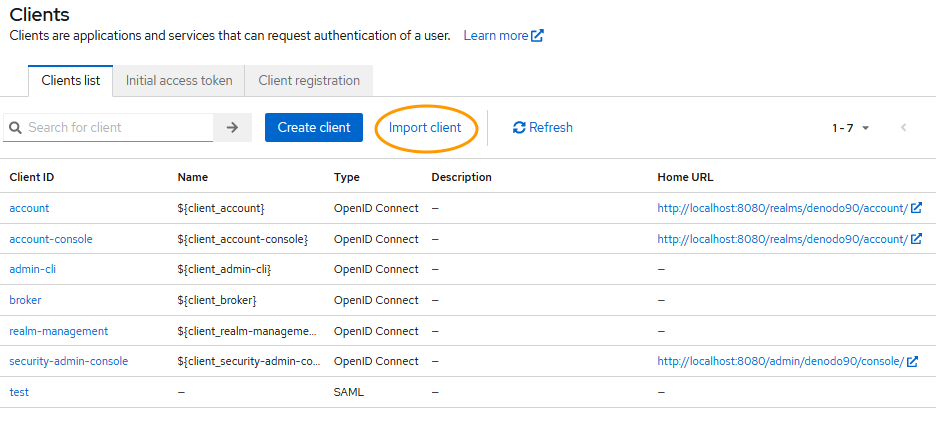Open account-console Home URL link
The width and height of the screenshot is (936, 447).
pos(783,239)
